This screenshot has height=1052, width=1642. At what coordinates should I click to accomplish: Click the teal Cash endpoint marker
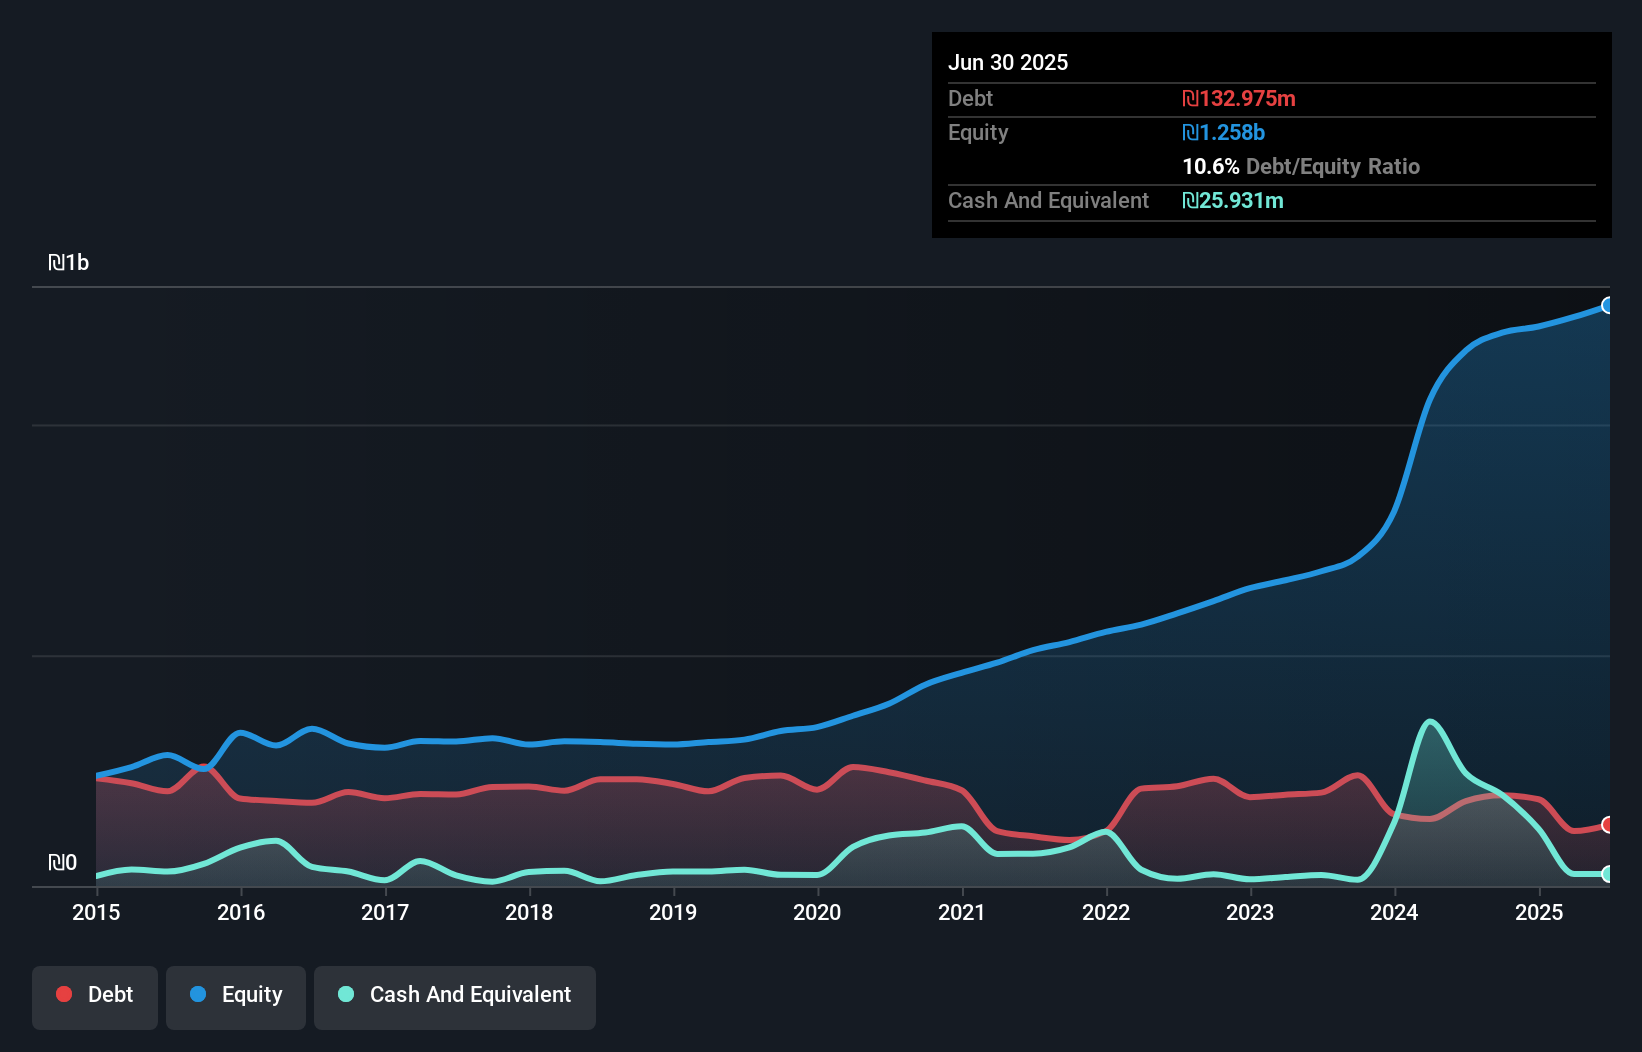pyautogui.click(x=1607, y=874)
